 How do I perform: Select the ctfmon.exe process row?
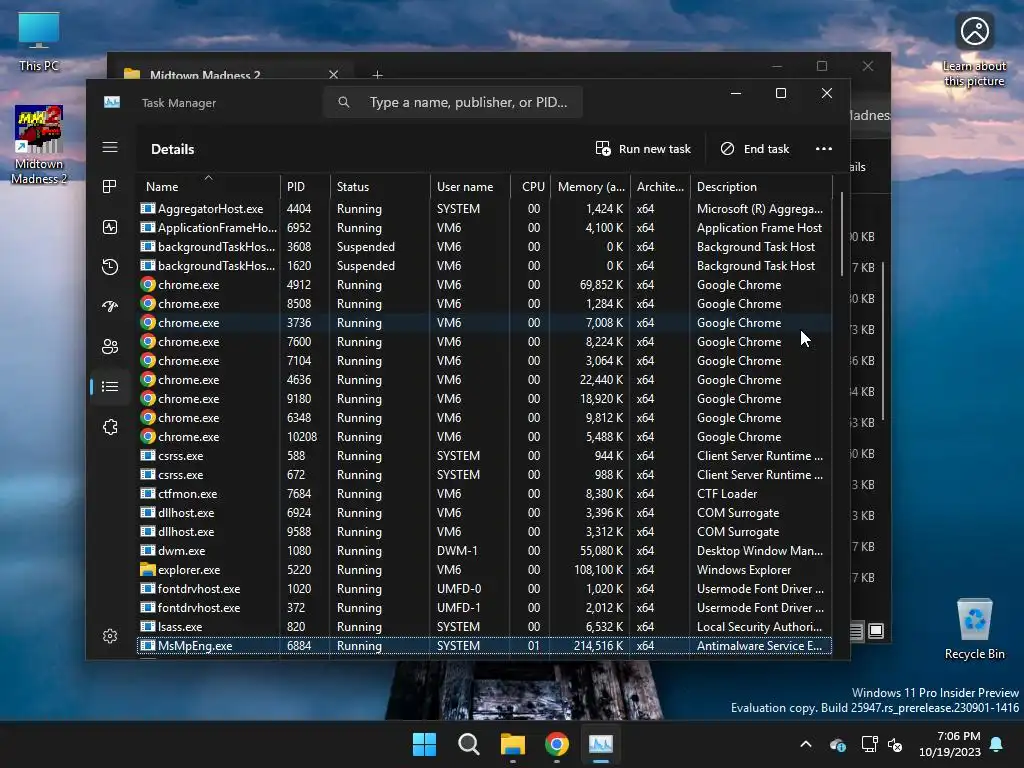point(484,494)
